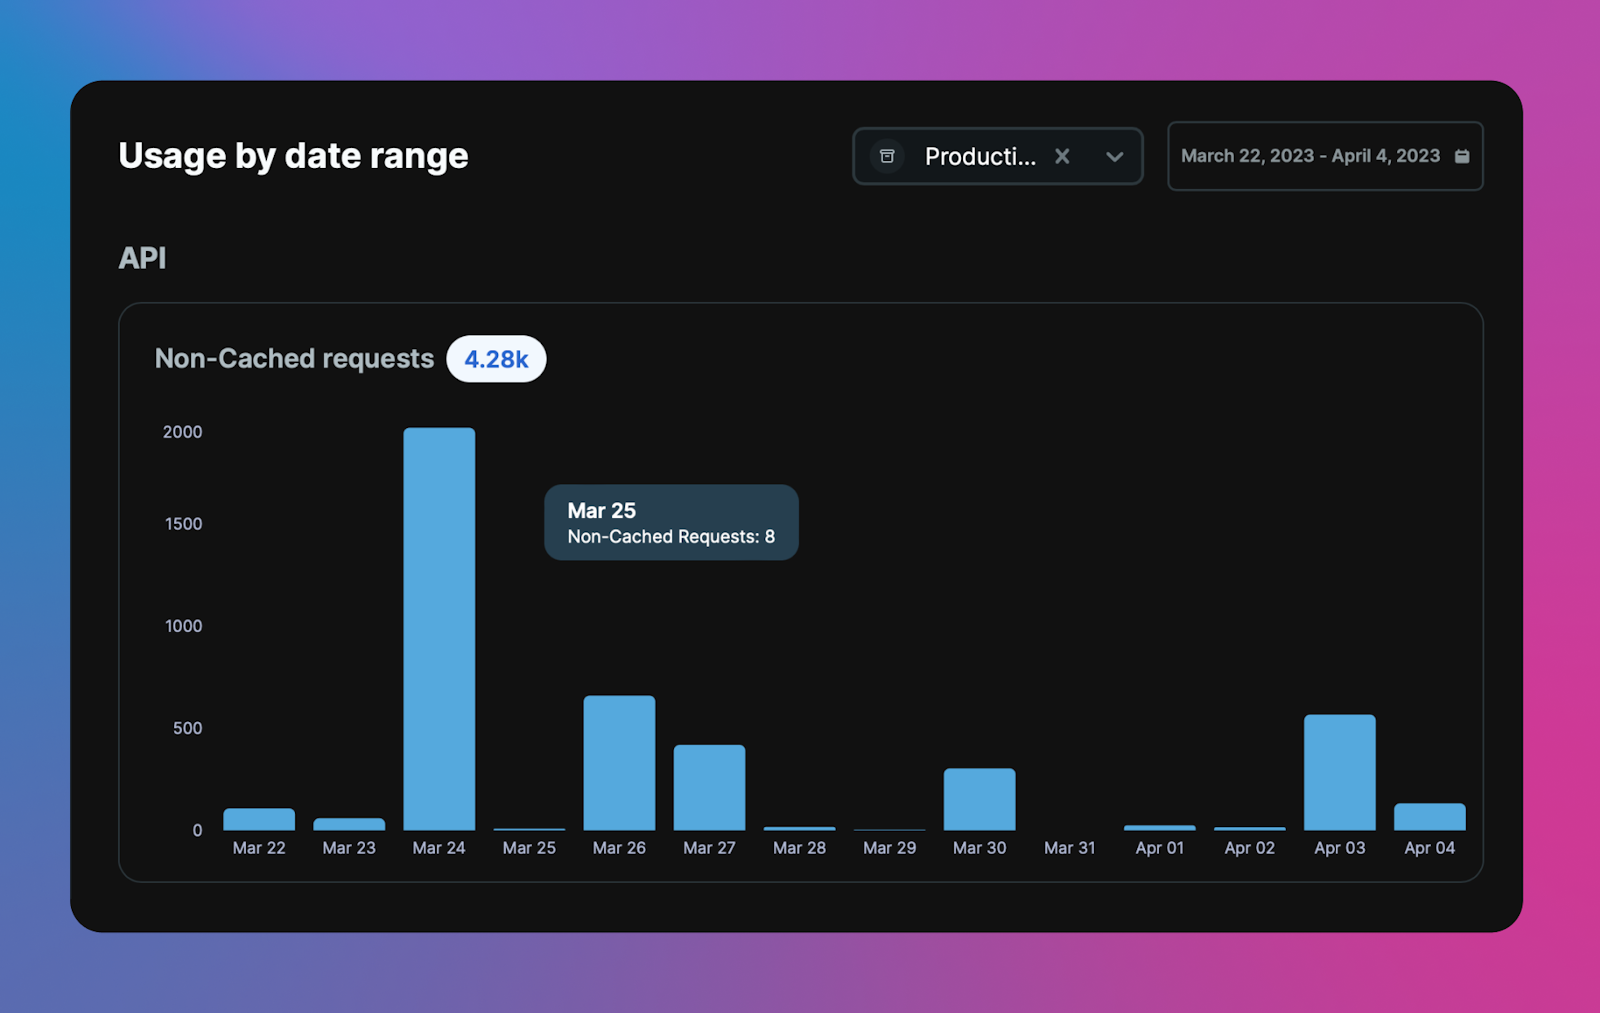This screenshot has width=1600, height=1013.
Task: Click the API section heading
Action: [x=142, y=258]
